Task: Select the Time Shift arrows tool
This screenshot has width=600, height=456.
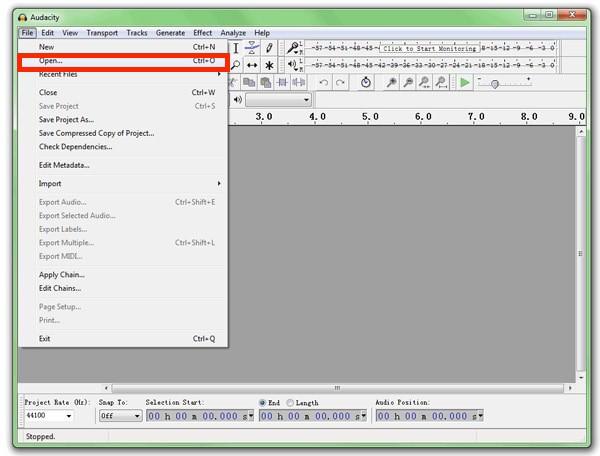Action: pyautogui.click(x=252, y=65)
